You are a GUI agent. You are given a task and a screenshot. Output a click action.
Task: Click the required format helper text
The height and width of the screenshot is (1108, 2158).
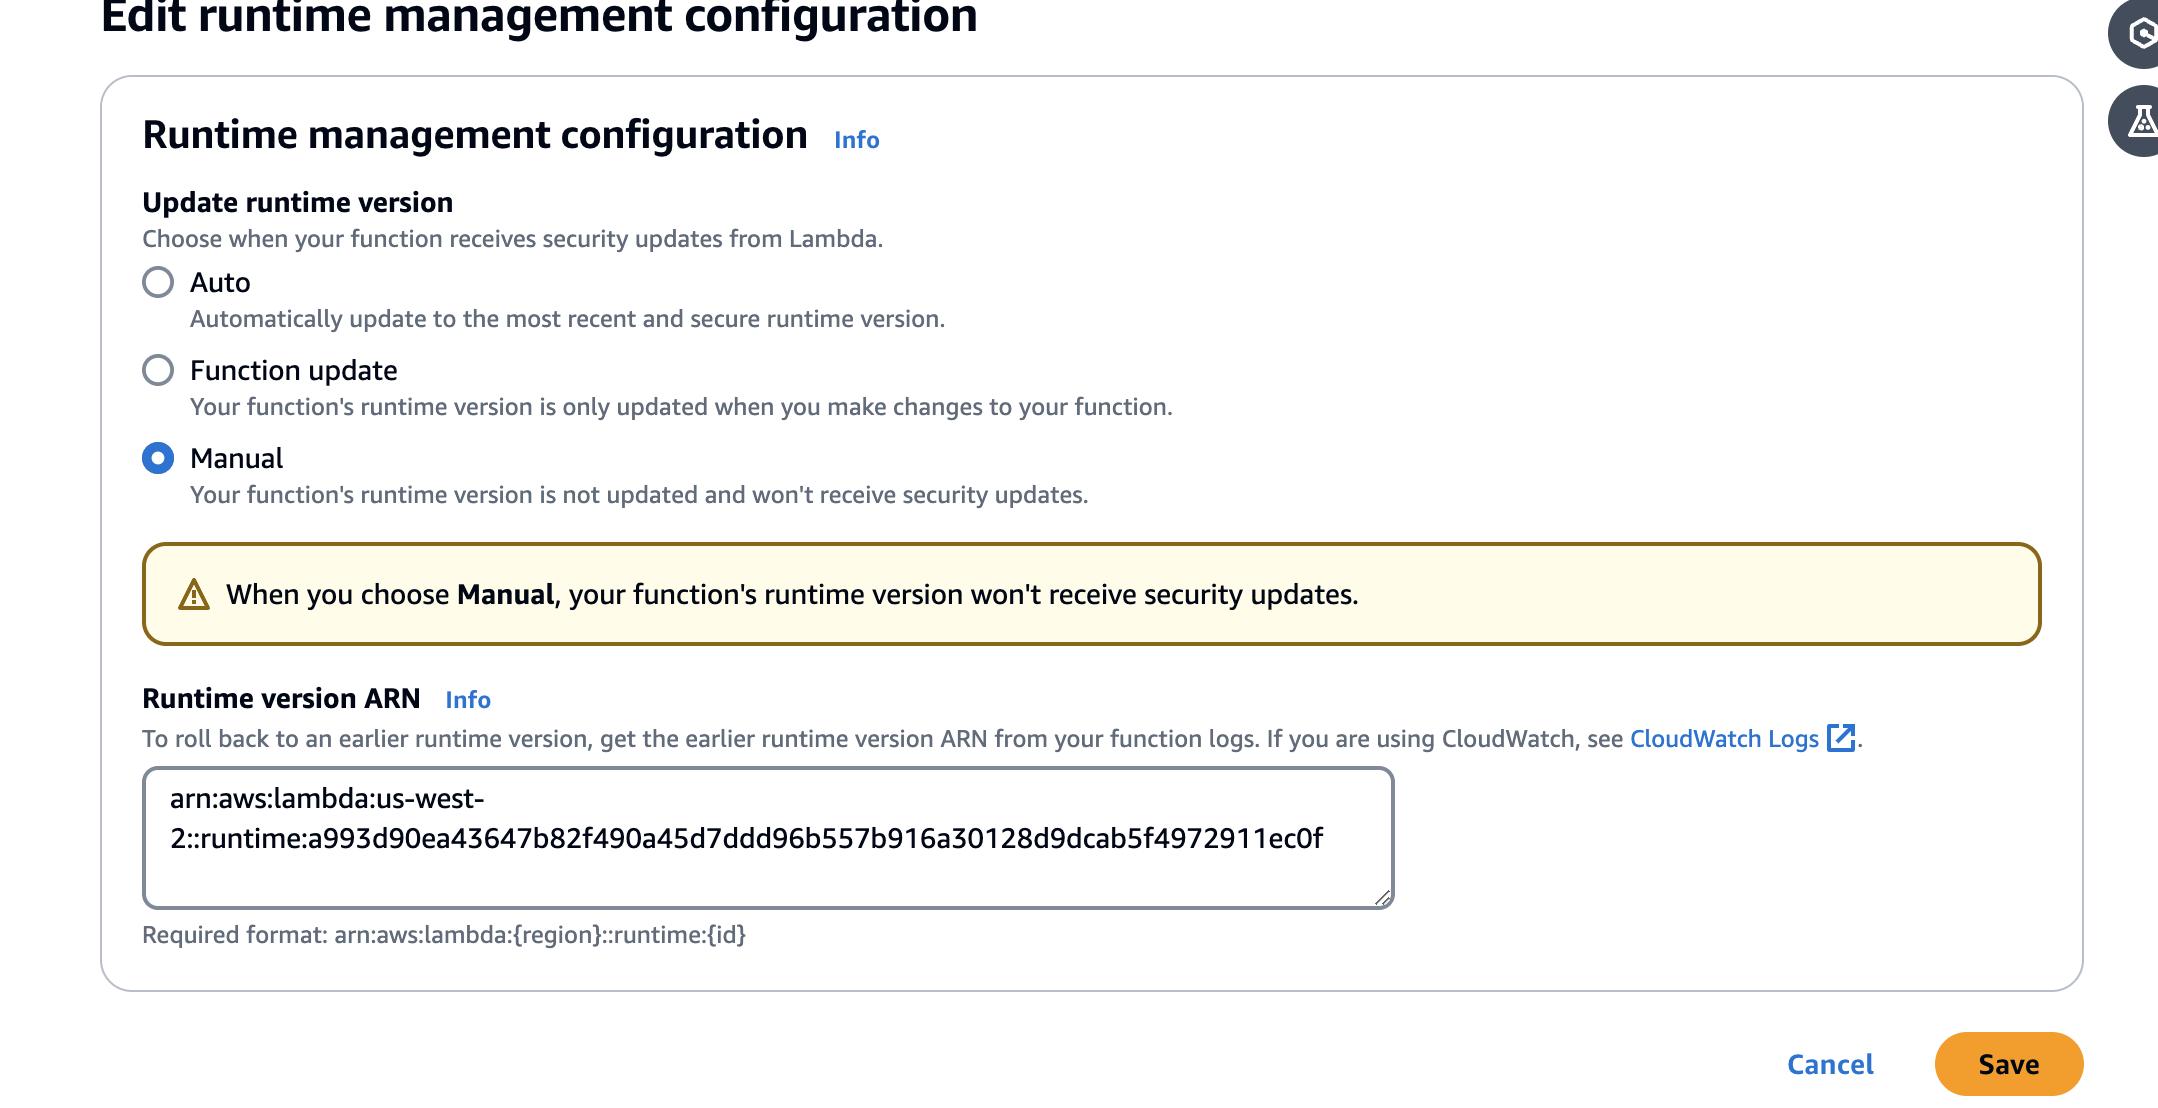pyautogui.click(x=445, y=935)
